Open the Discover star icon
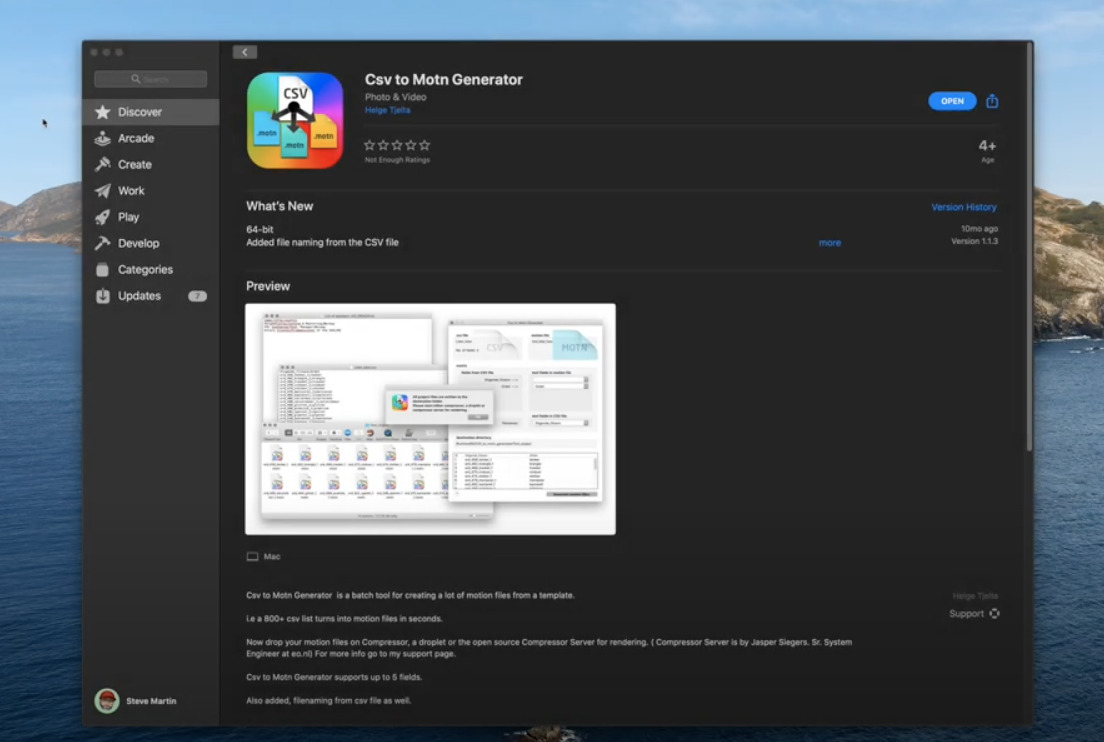This screenshot has height=742, width=1104. click(103, 112)
